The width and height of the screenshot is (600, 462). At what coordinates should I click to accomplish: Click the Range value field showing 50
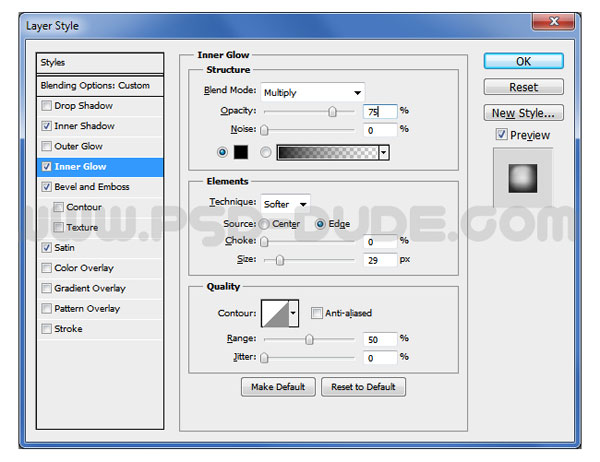point(380,340)
